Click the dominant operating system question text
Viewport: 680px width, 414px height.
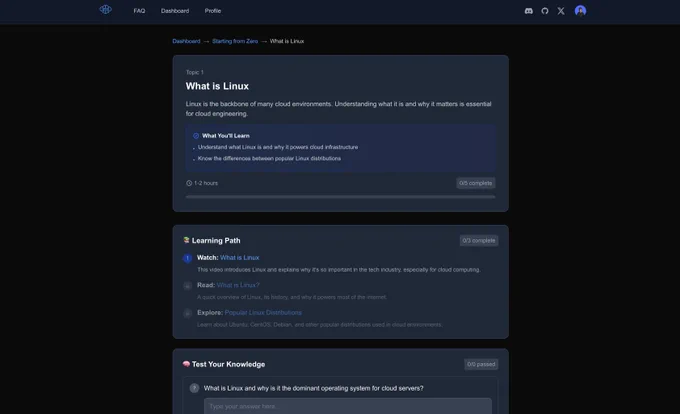click(314, 388)
